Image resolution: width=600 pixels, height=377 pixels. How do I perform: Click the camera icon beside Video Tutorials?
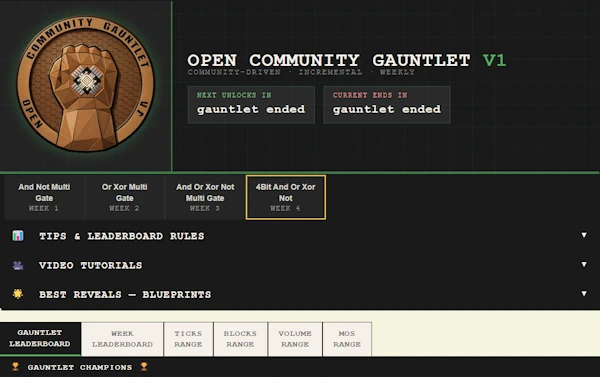(x=18, y=265)
